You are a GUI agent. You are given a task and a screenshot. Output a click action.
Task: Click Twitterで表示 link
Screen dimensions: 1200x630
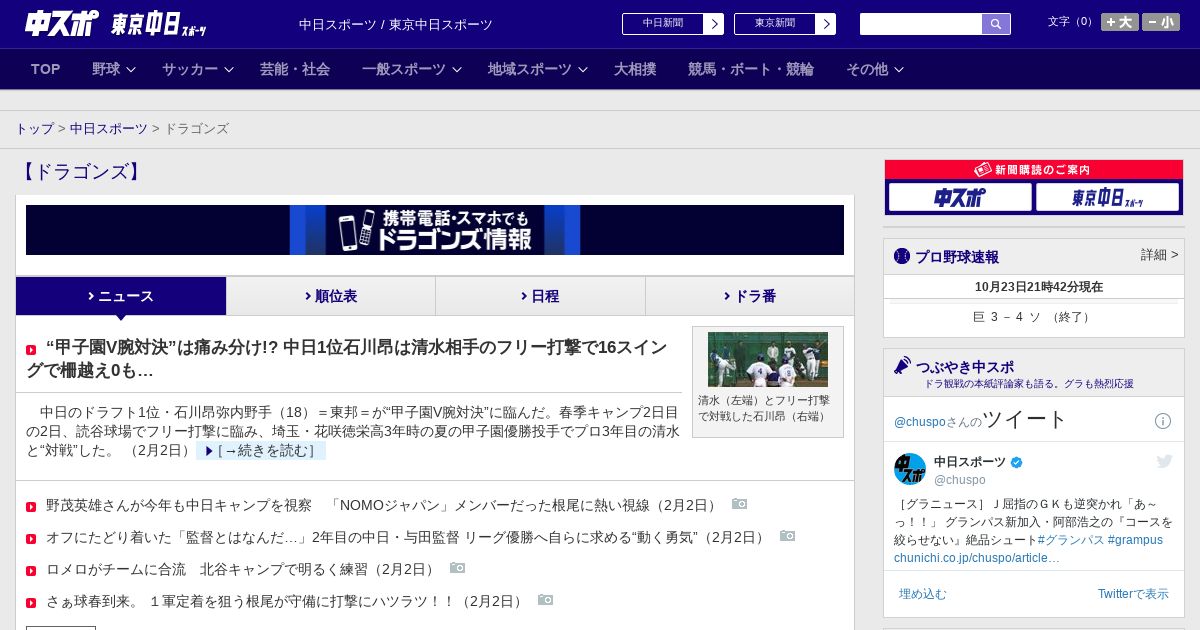pyautogui.click(x=1133, y=594)
